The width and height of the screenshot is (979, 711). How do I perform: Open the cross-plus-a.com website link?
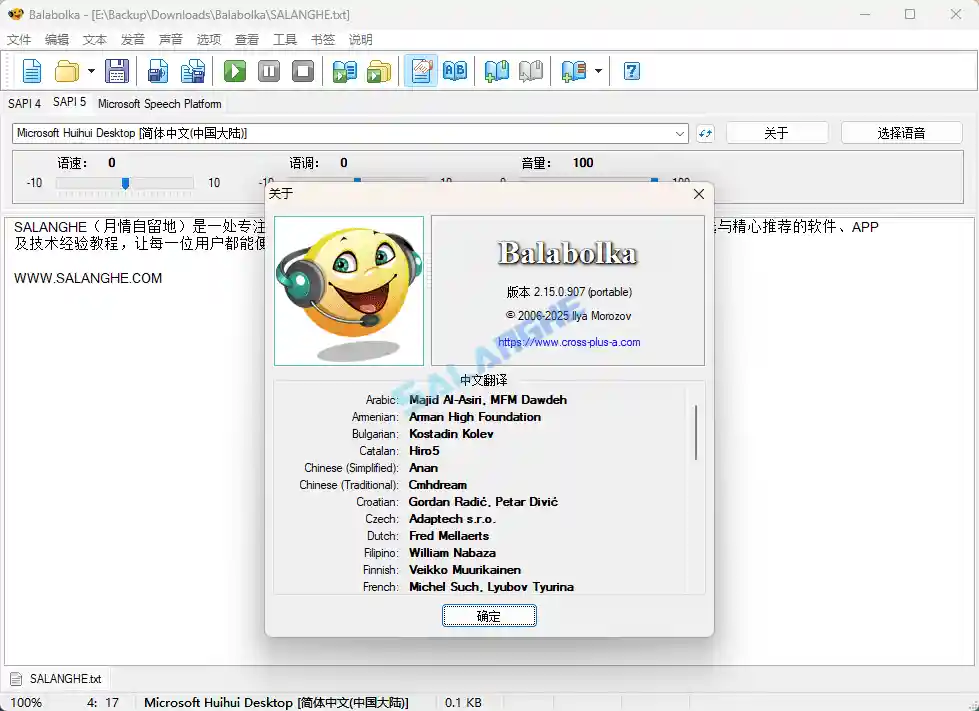[569, 342]
